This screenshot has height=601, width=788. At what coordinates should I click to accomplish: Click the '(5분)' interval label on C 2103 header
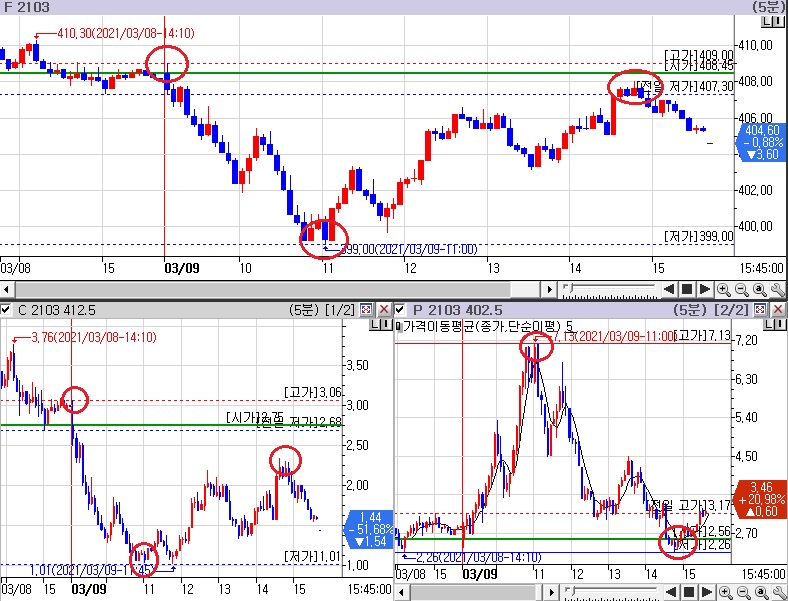point(305,310)
